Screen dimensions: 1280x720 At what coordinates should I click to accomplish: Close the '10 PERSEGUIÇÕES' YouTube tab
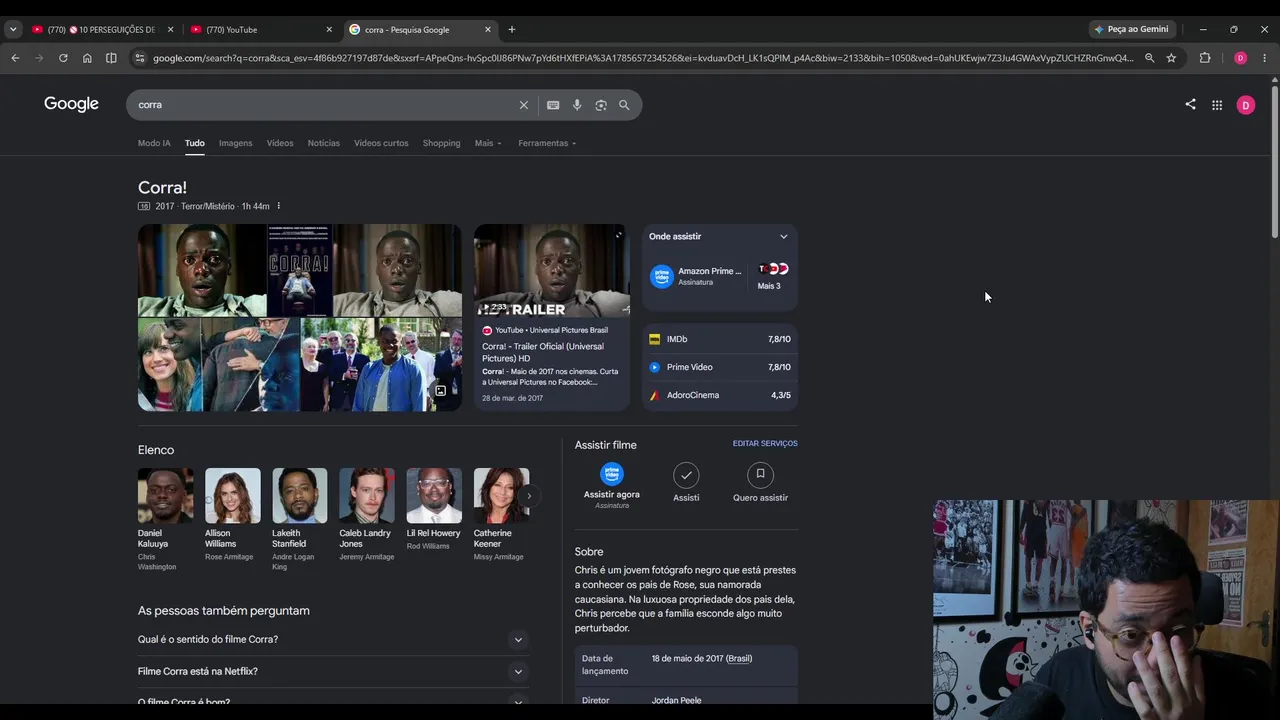point(170,30)
